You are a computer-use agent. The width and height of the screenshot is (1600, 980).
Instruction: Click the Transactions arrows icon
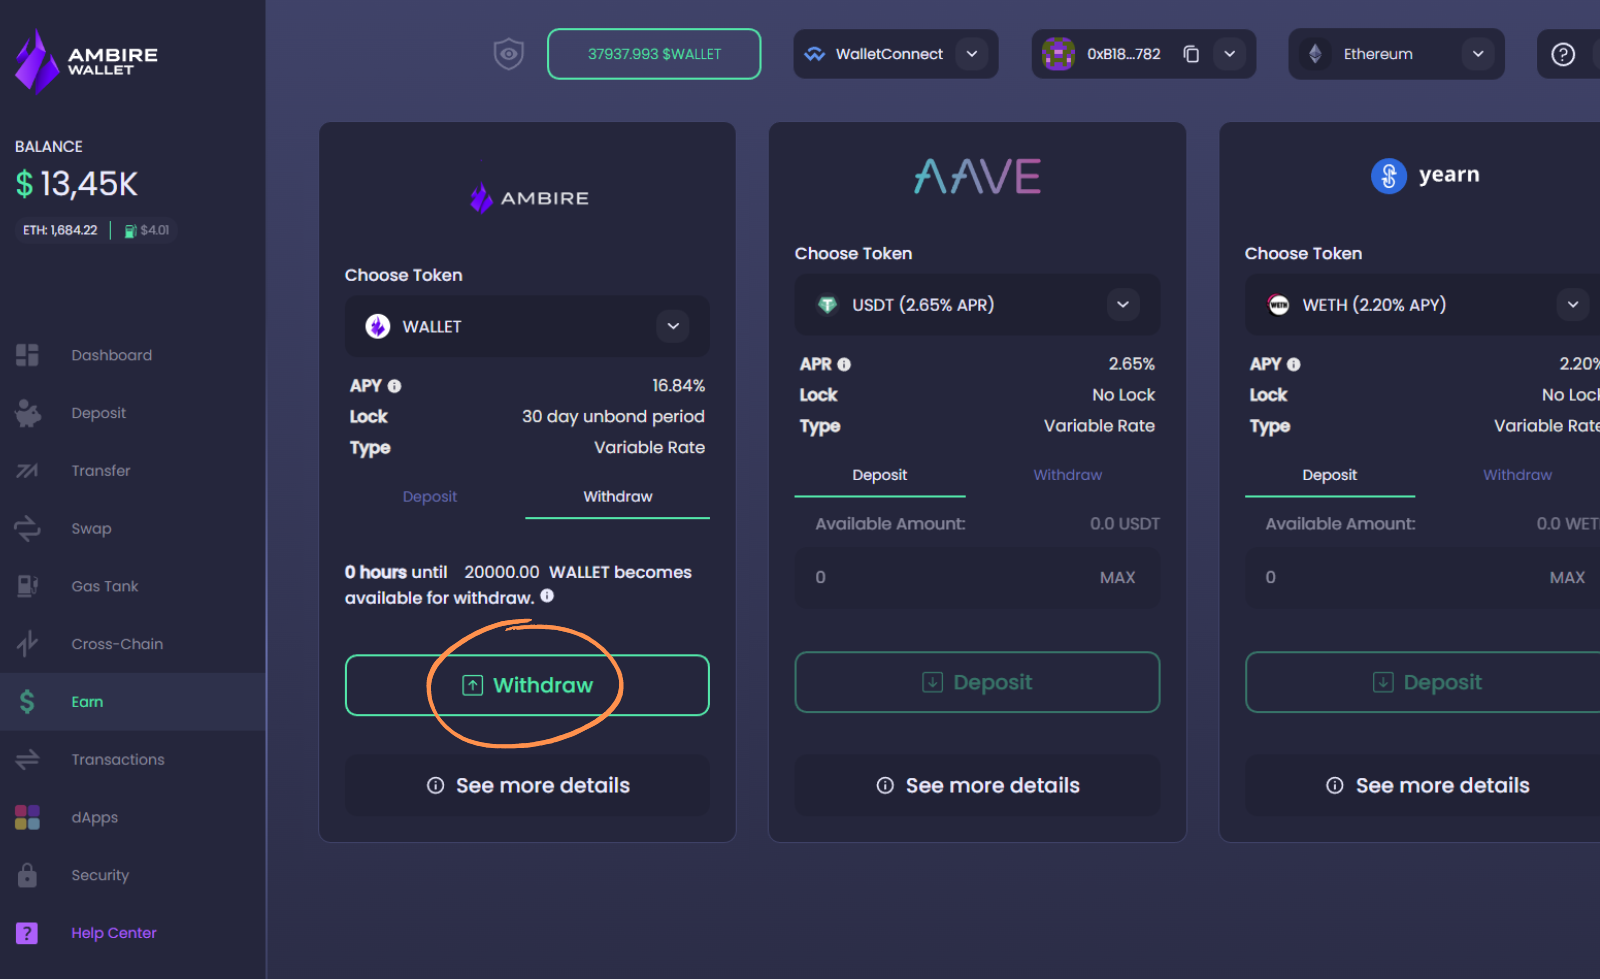[27, 760]
